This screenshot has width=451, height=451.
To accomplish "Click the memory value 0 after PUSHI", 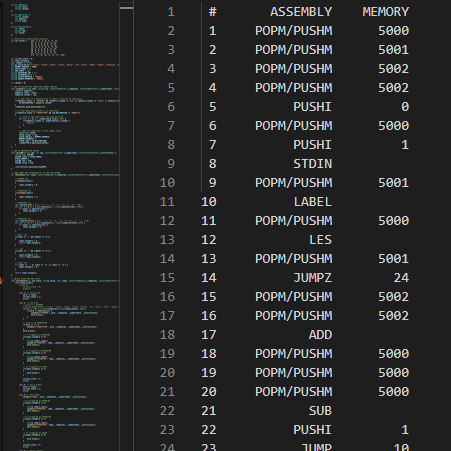I will pyautogui.click(x=405, y=107).
